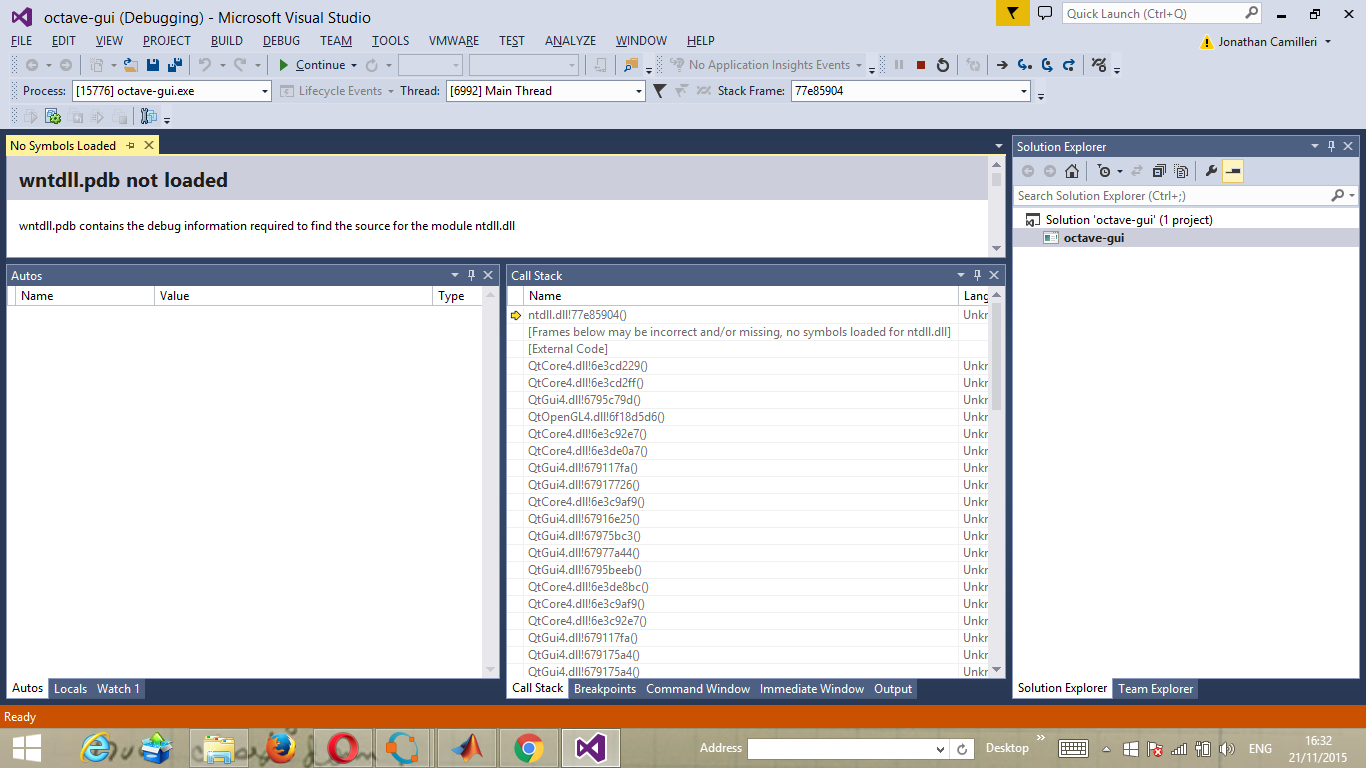Viewport: 1366px width, 768px height.
Task: Open Call Stack window position dropdown arrow
Action: click(x=960, y=276)
